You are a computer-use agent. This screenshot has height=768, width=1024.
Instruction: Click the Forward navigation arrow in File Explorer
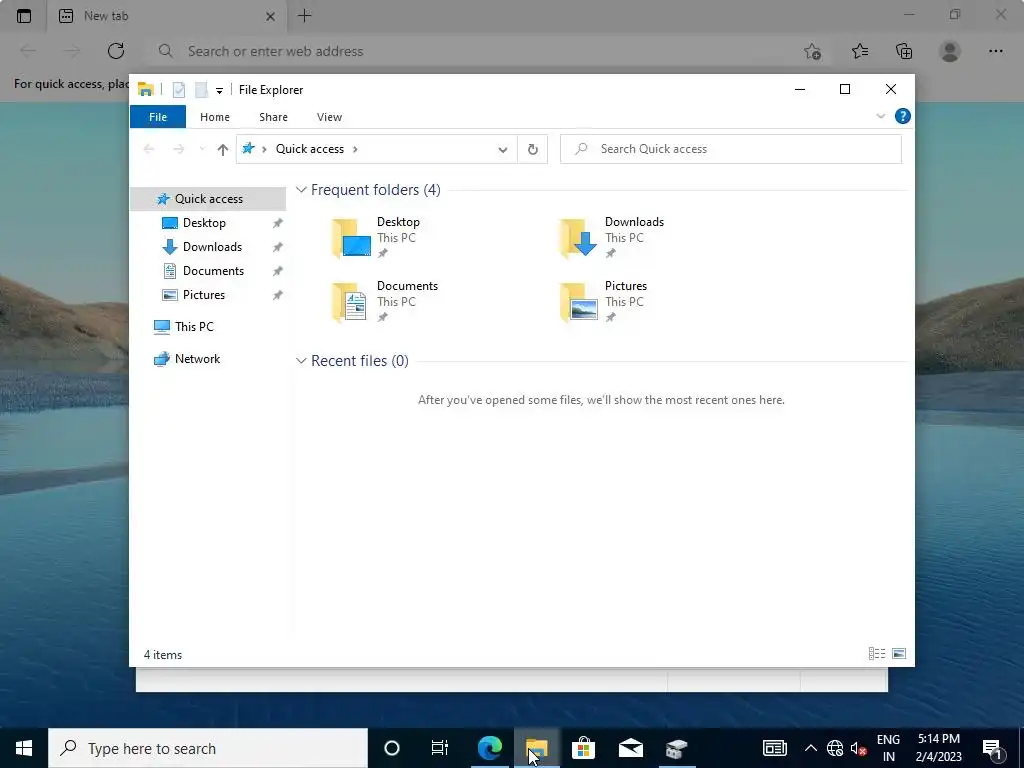coord(178,150)
